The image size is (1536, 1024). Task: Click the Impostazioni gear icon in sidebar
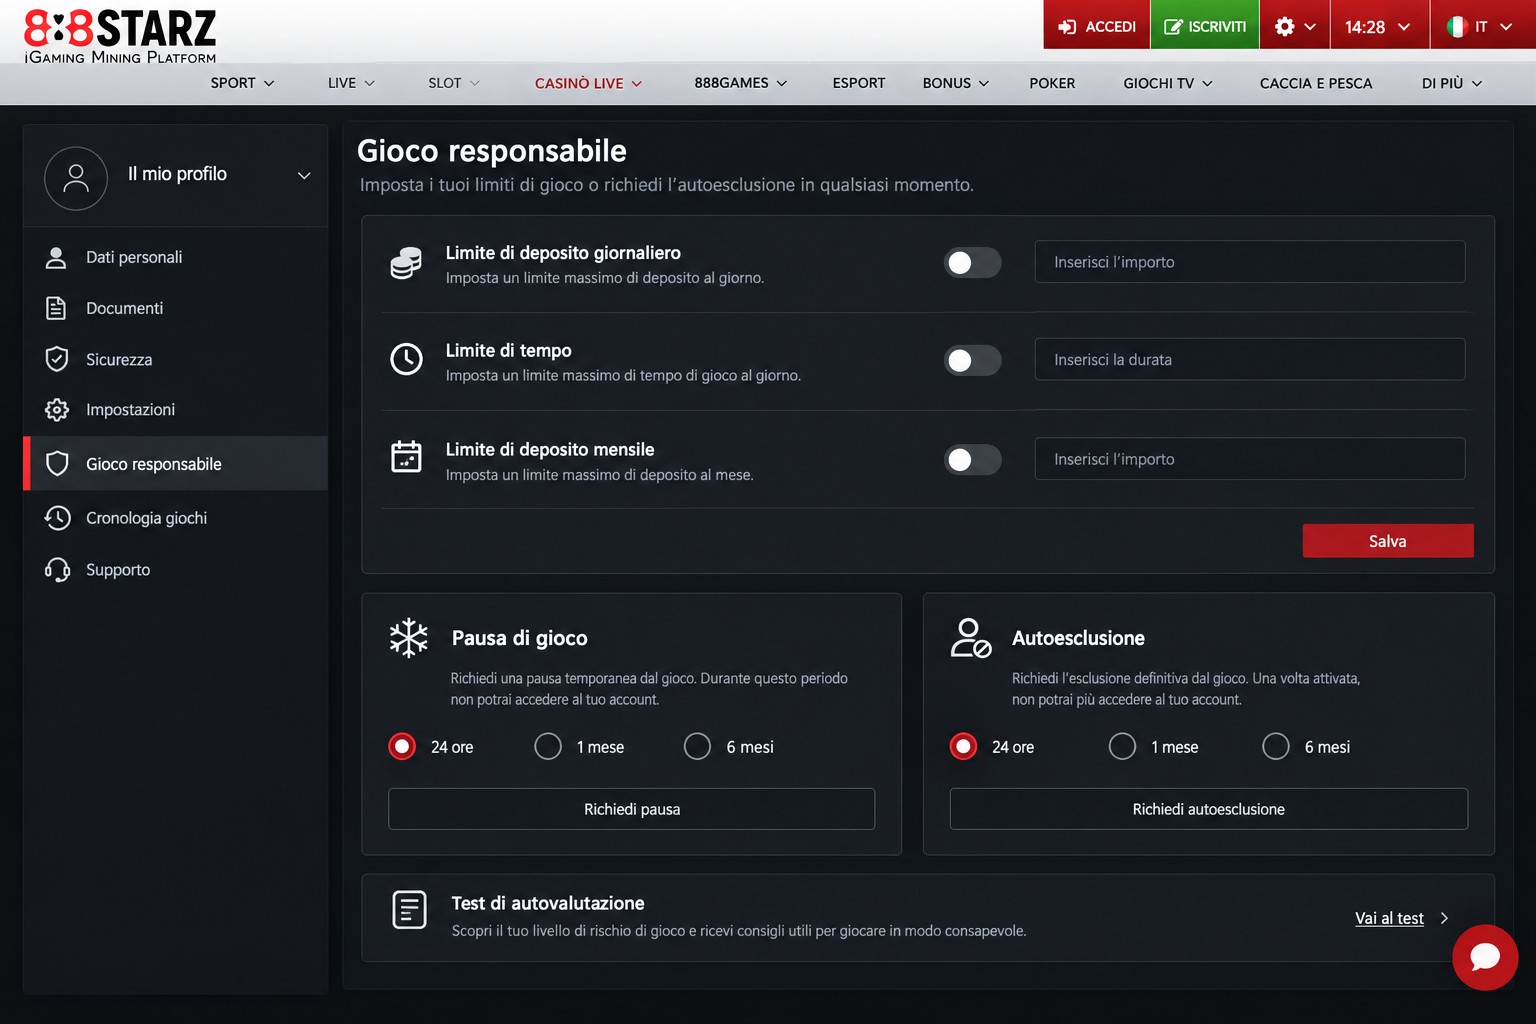point(57,410)
